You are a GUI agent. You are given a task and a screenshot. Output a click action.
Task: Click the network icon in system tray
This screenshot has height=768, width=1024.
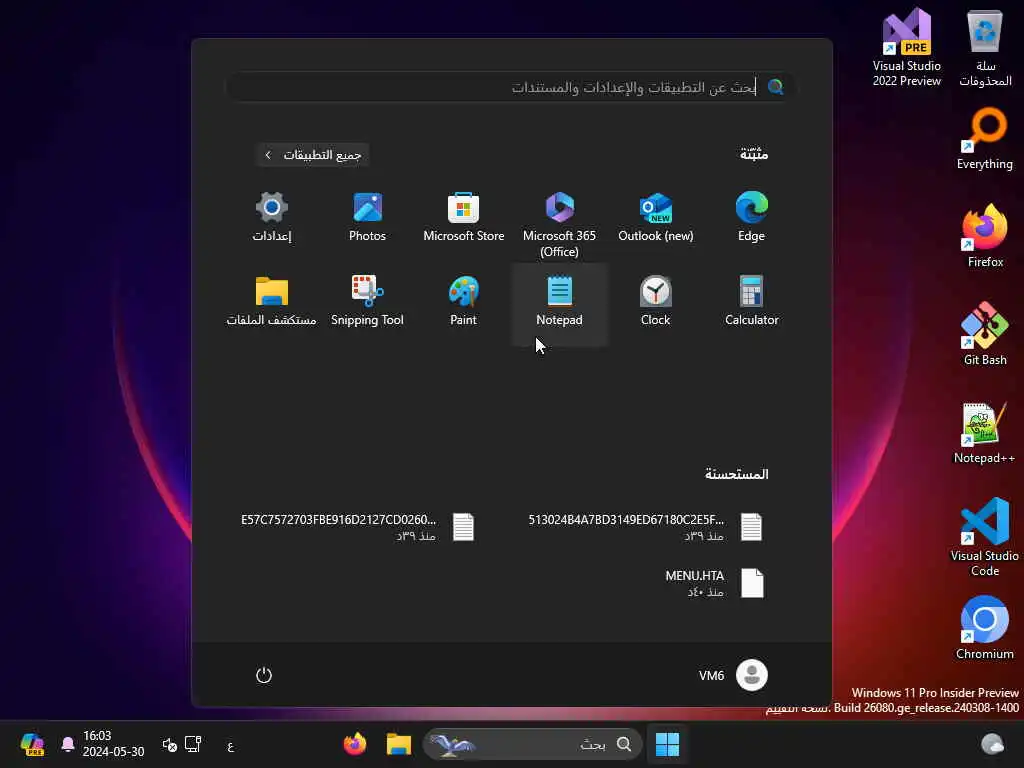click(x=193, y=744)
